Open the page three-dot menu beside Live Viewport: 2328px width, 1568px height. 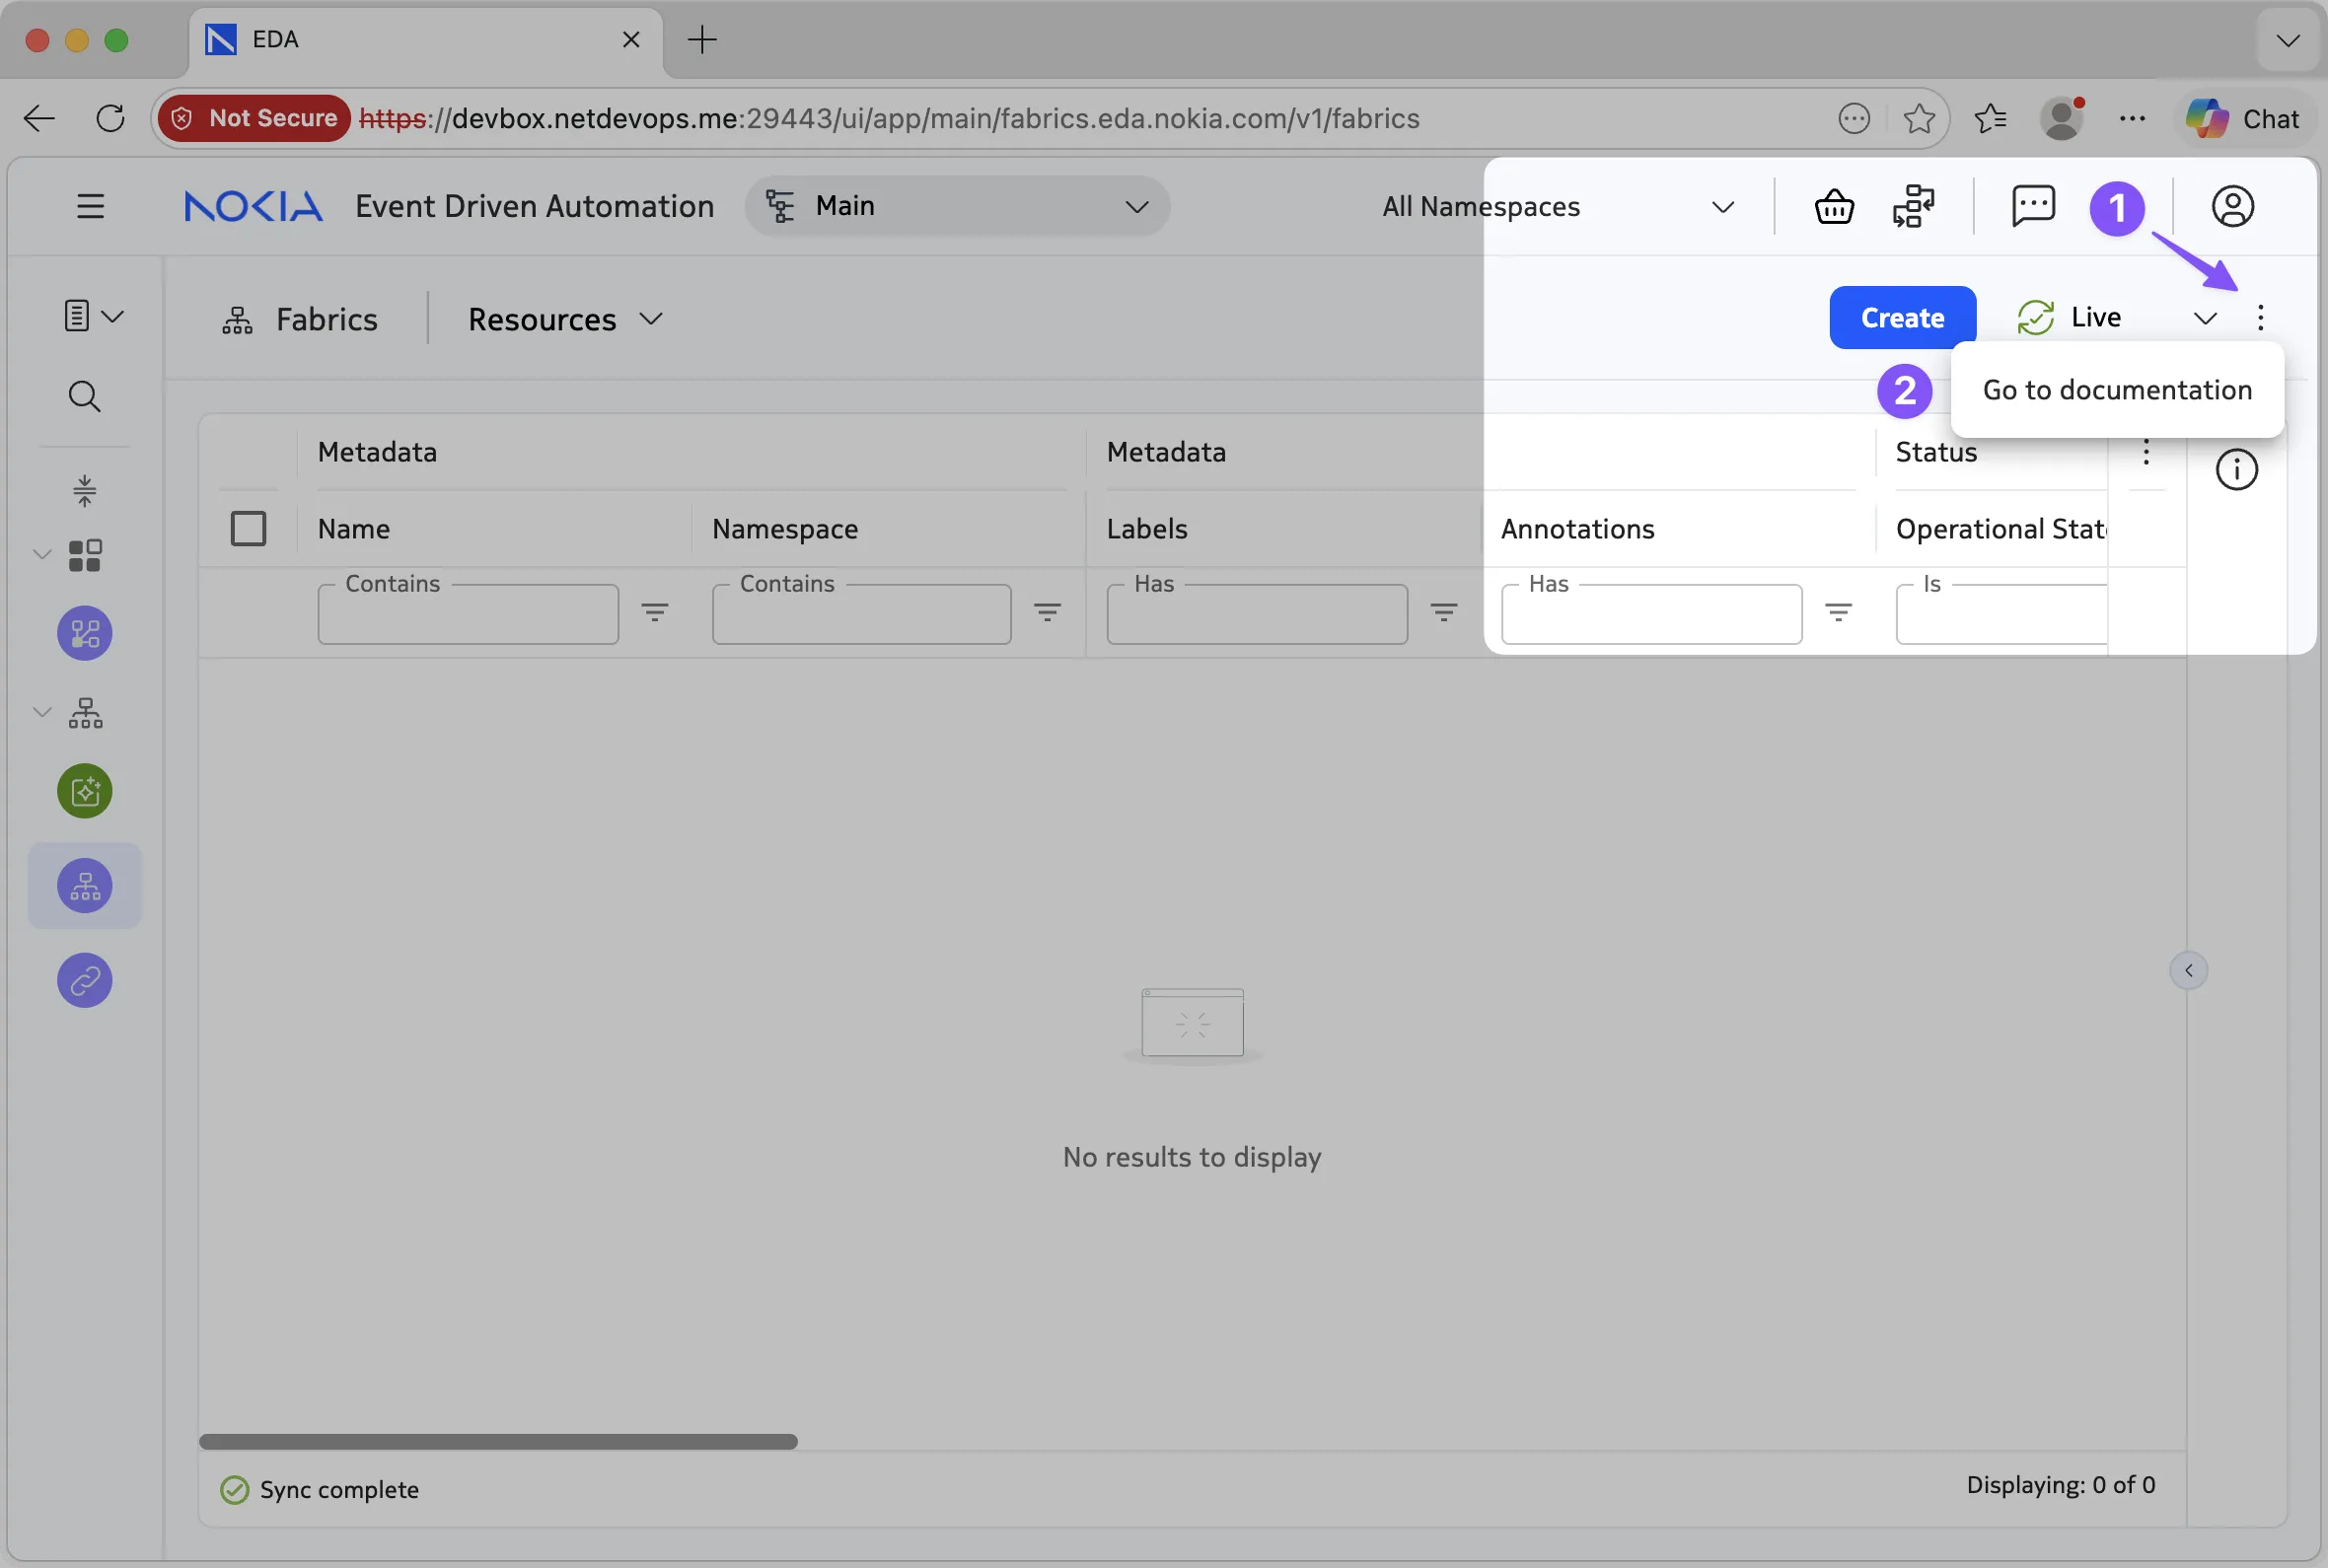point(2260,317)
